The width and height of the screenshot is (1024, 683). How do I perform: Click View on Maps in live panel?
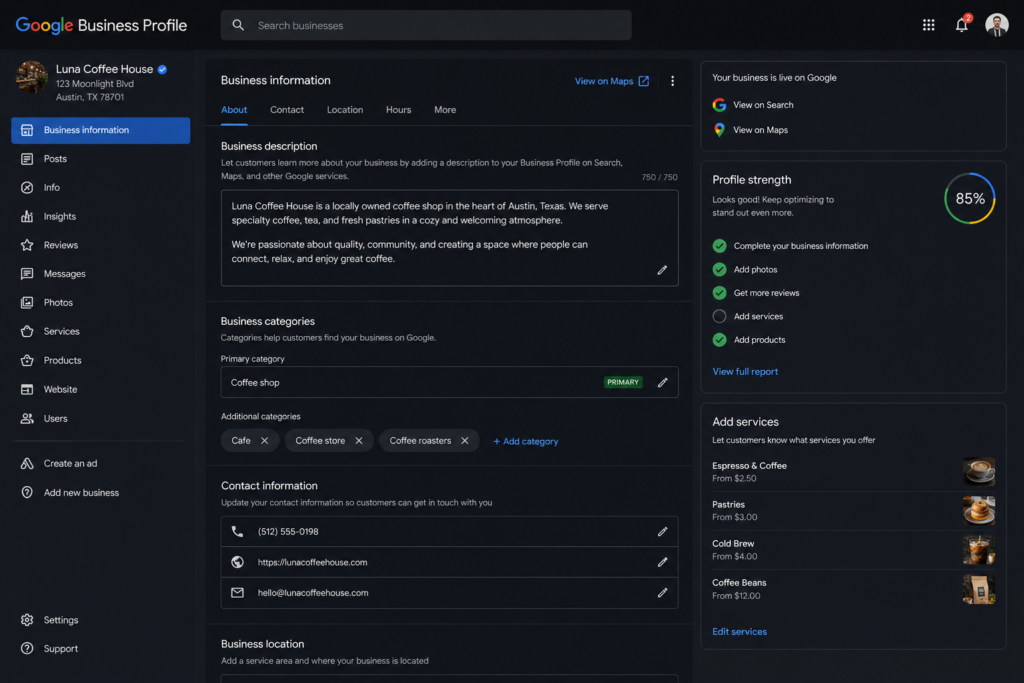click(x=750, y=130)
